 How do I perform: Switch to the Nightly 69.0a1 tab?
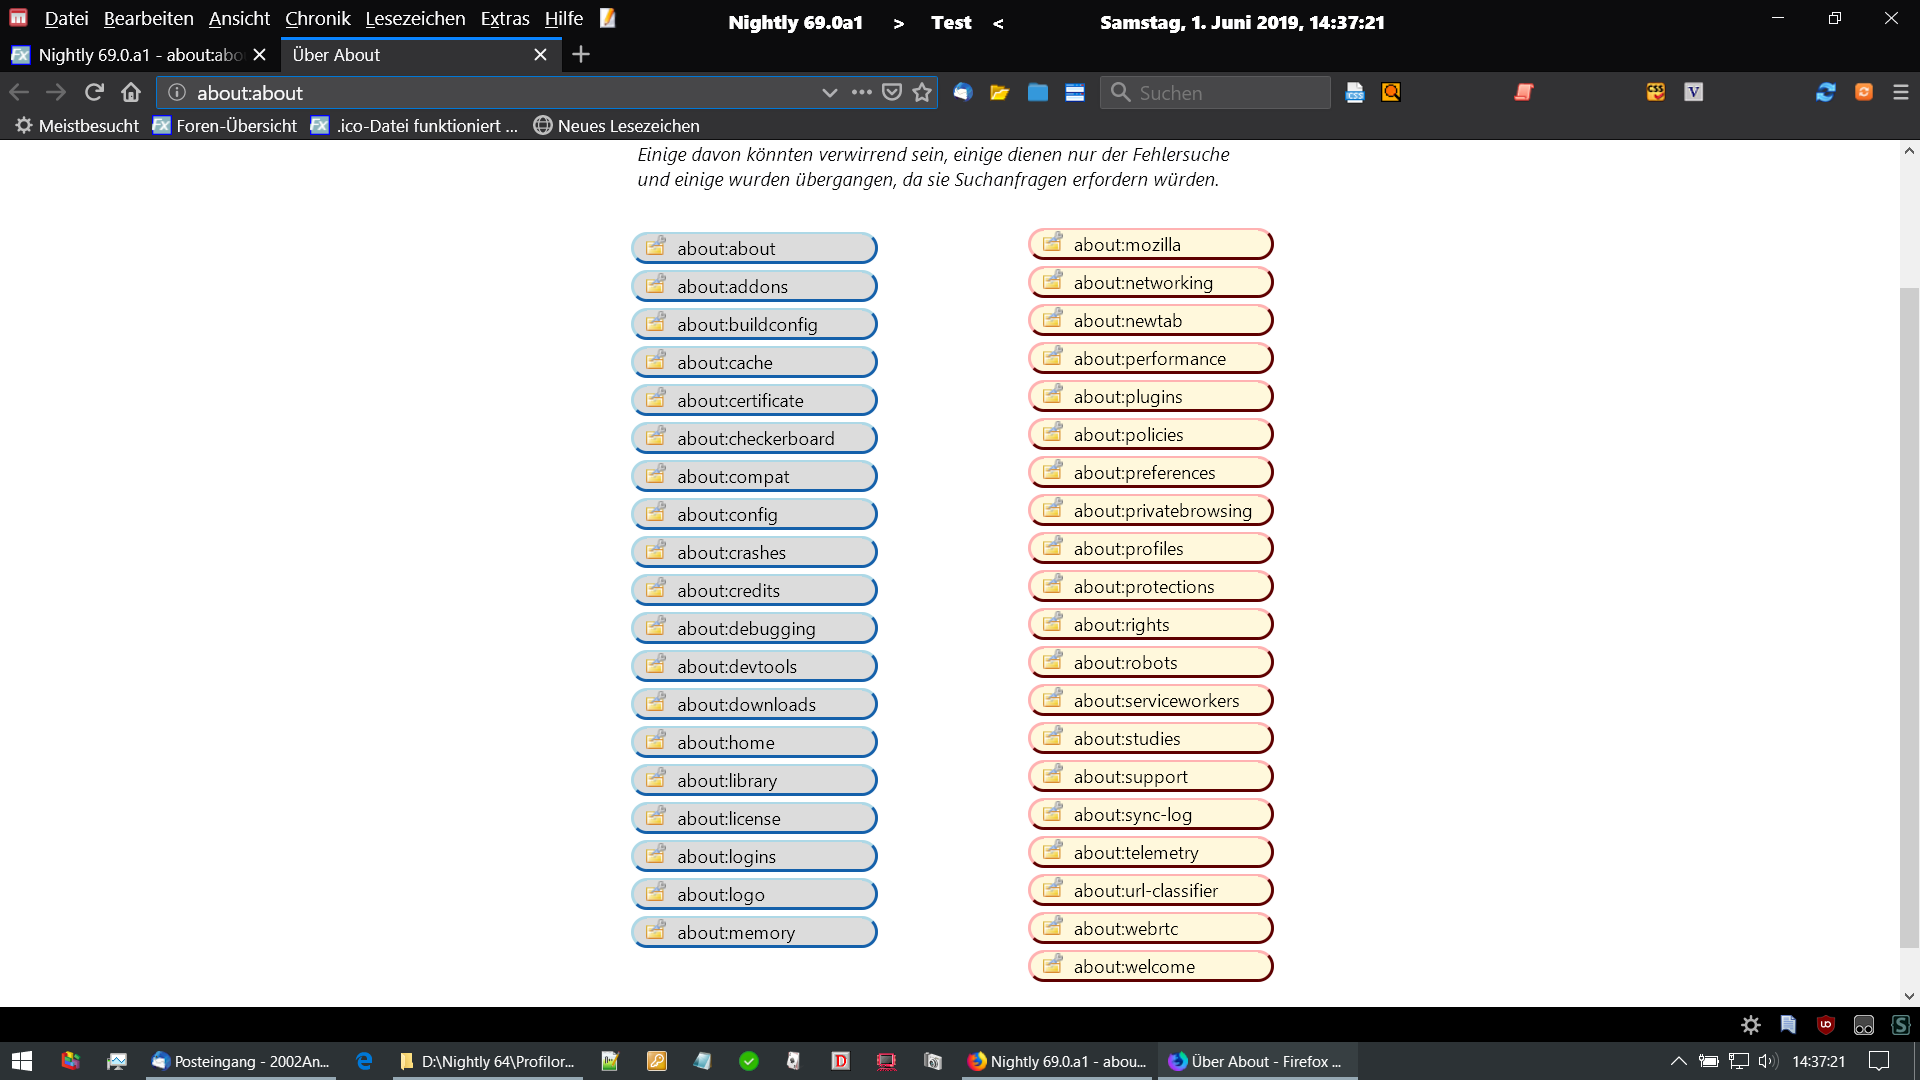tap(140, 55)
